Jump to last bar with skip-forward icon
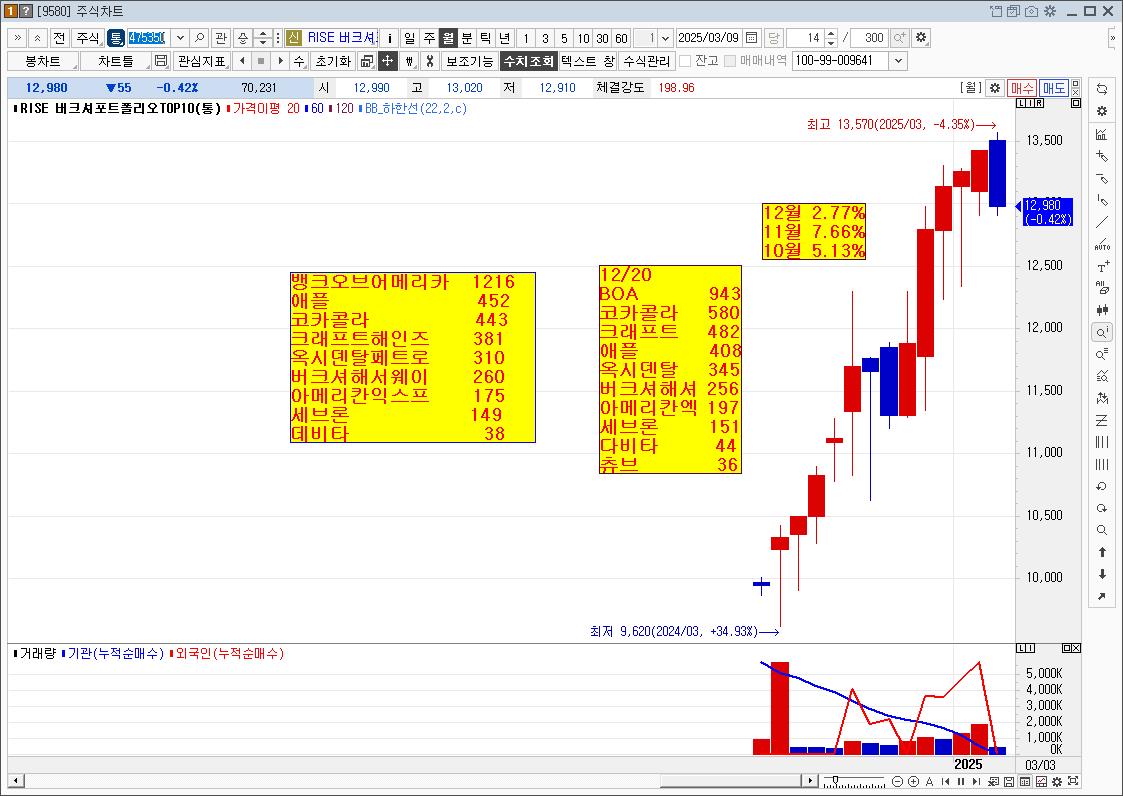 click(976, 782)
